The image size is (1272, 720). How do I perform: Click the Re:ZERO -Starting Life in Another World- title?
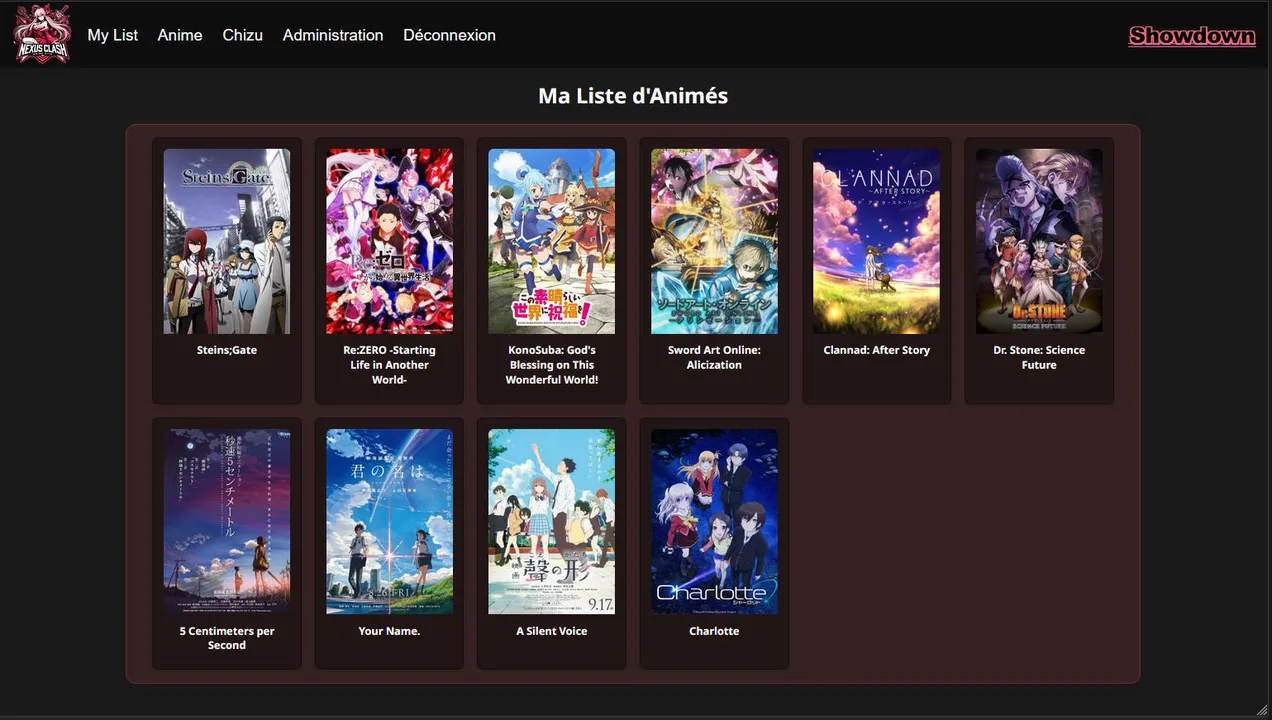(389, 365)
